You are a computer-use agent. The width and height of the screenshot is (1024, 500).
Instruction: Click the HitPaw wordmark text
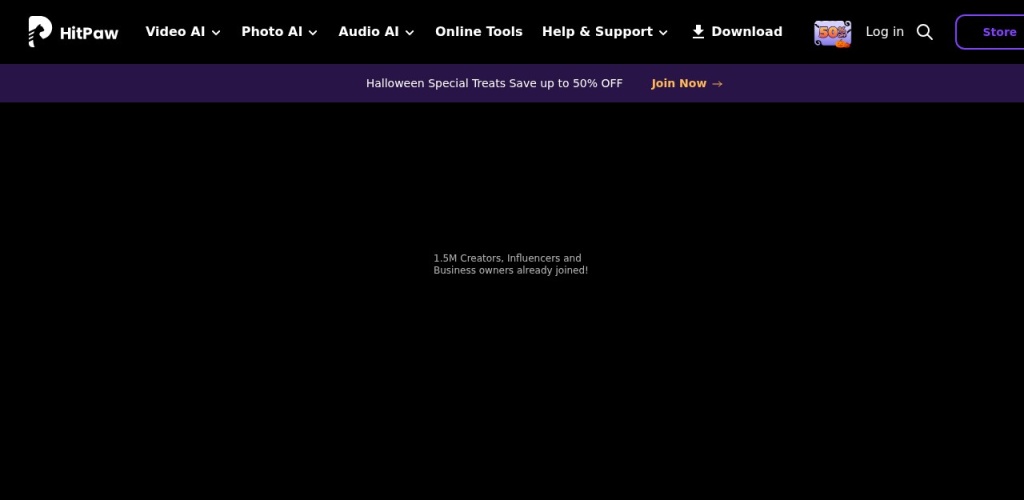tap(89, 33)
